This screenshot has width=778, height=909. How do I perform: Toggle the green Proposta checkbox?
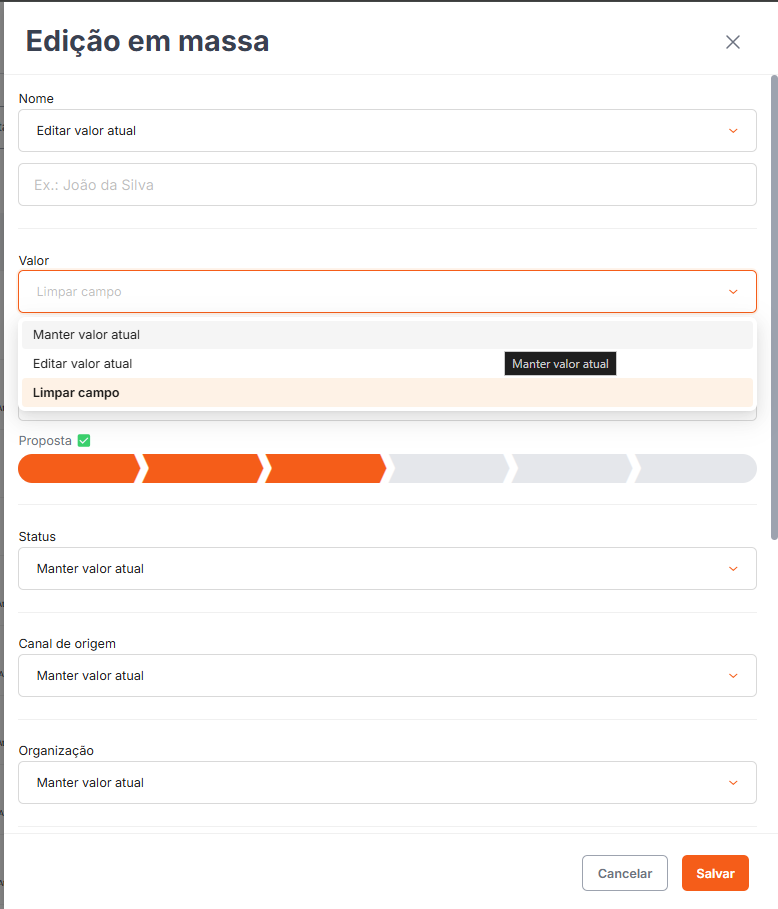pyautogui.click(x=84, y=441)
